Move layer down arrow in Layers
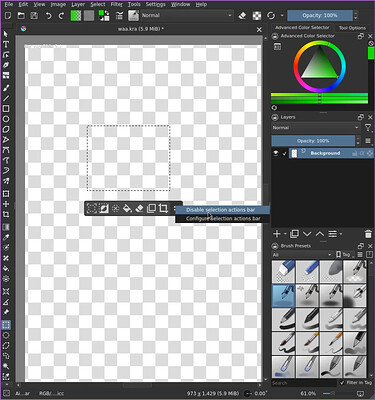 [x=307, y=234]
